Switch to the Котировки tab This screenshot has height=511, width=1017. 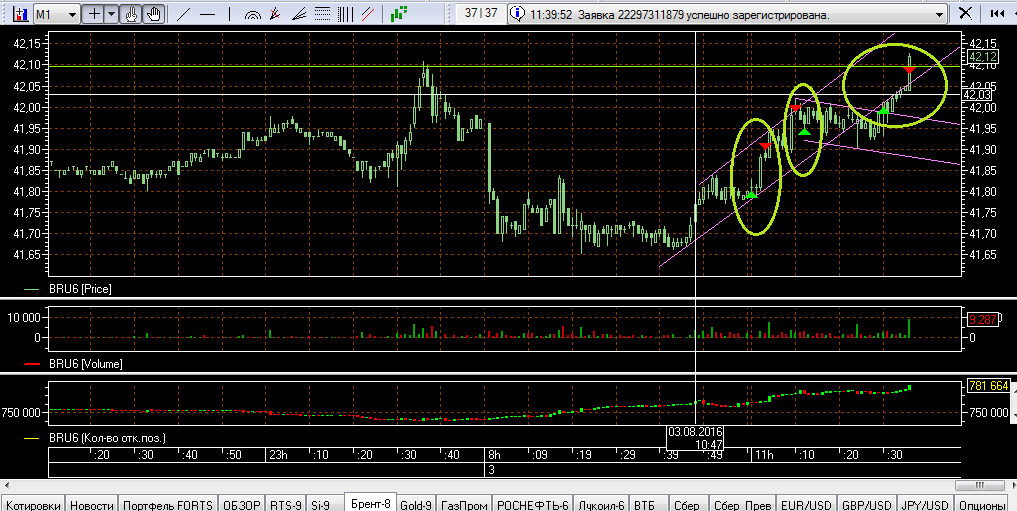coord(33,505)
